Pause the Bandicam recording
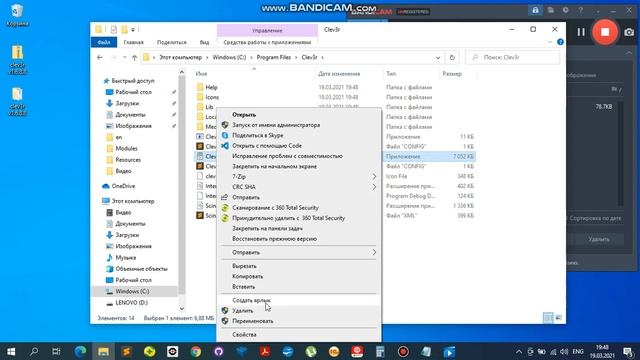Image resolution: width=640 pixels, height=360 pixels. tap(581, 32)
